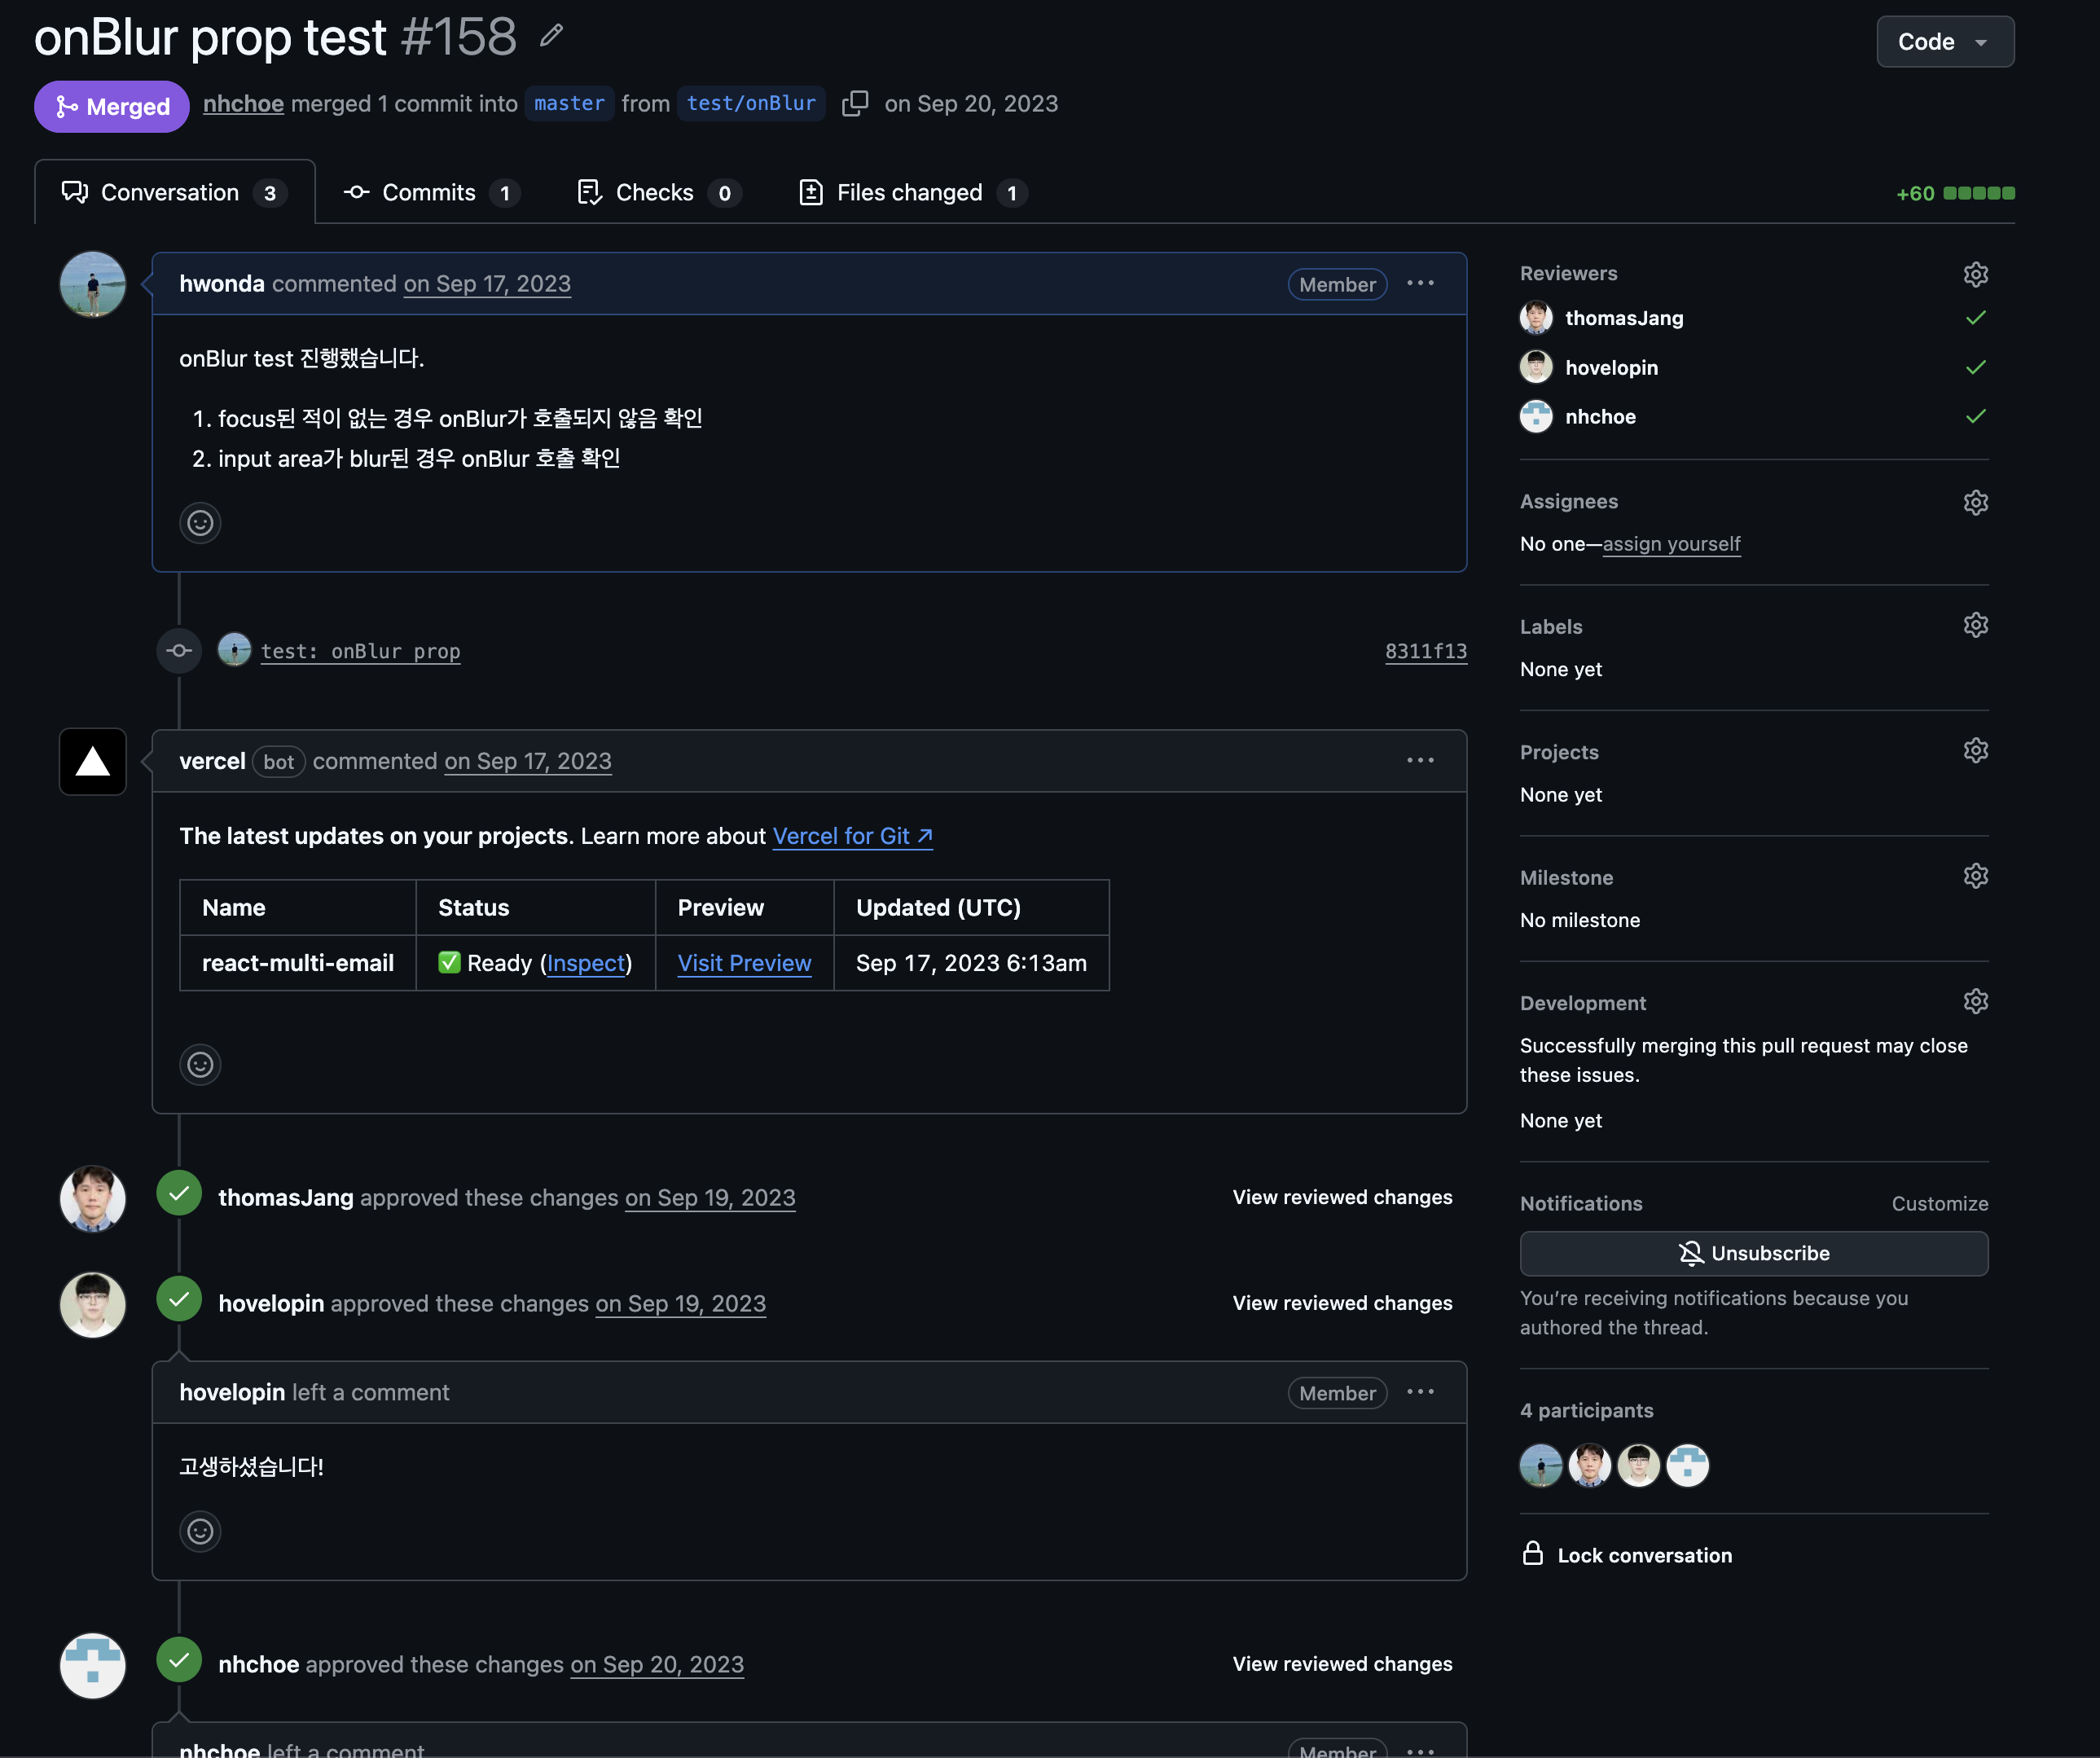This screenshot has width=2100, height=1758.
Task: Unsubscribe from thread notifications
Action: click(1753, 1253)
